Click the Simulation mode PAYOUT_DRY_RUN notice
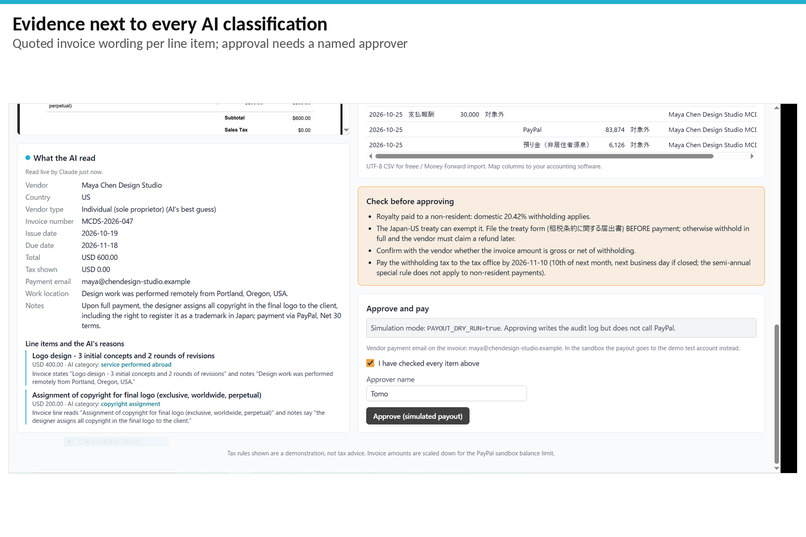Viewport: 806px width, 537px height. tap(561, 328)
